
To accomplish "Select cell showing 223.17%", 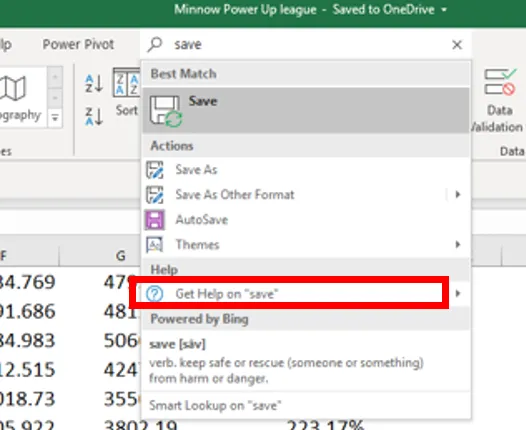I will tap(325, 425).
